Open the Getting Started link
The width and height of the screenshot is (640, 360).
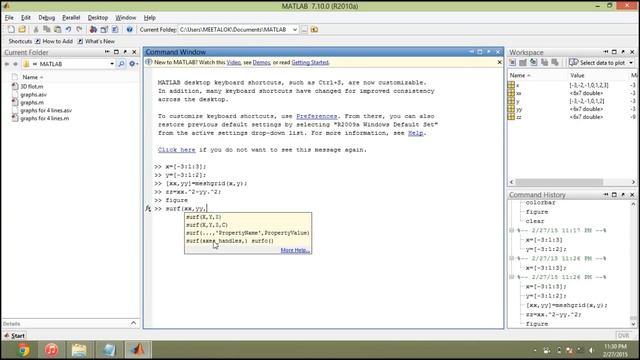(x=310, y=62)
